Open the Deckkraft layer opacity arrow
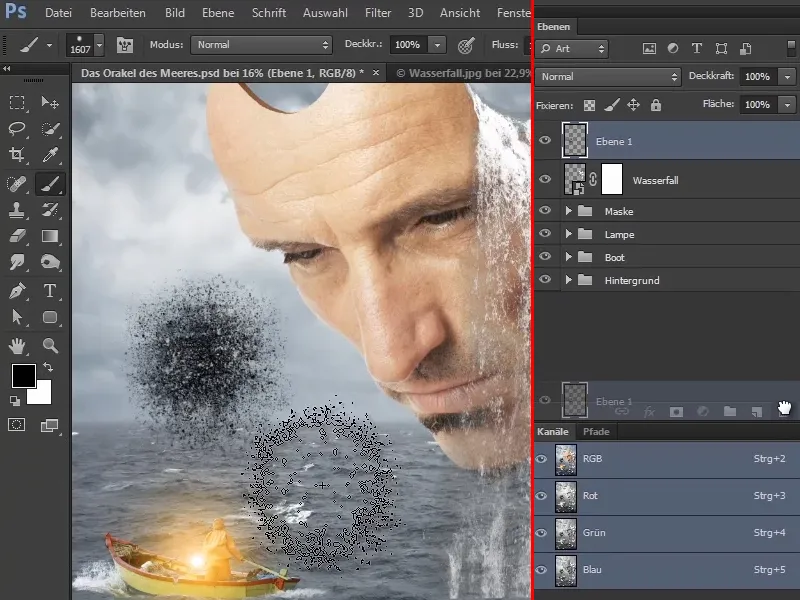The image size is (800, 600). [787, 77]
